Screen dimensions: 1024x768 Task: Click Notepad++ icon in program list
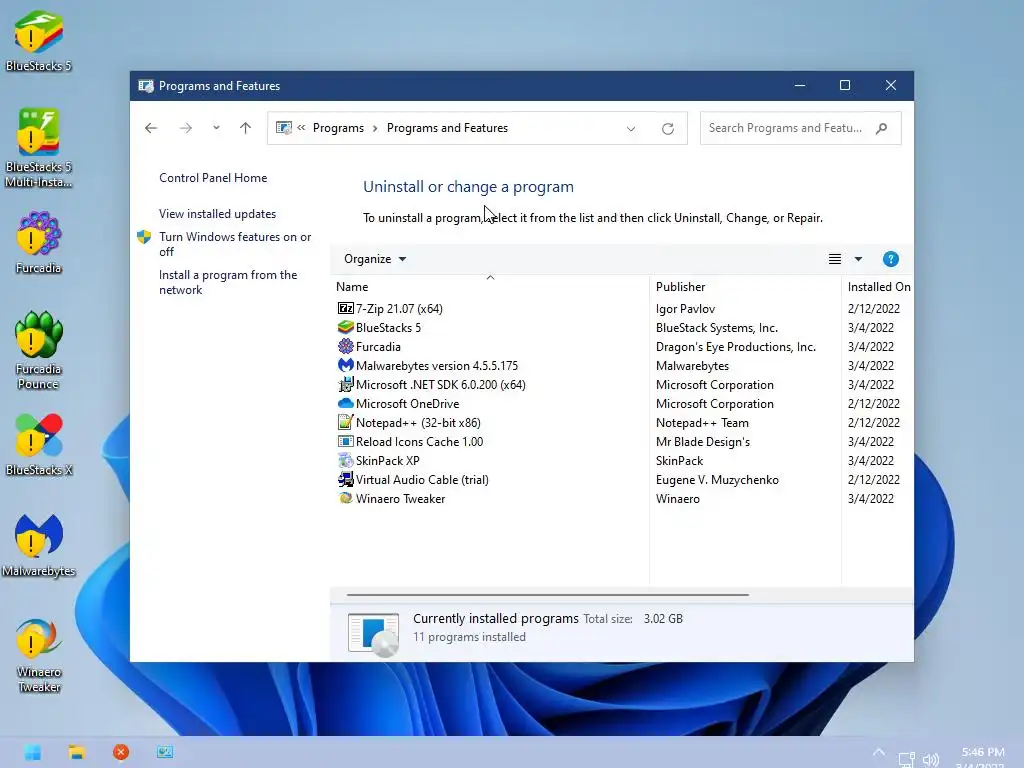345,423
